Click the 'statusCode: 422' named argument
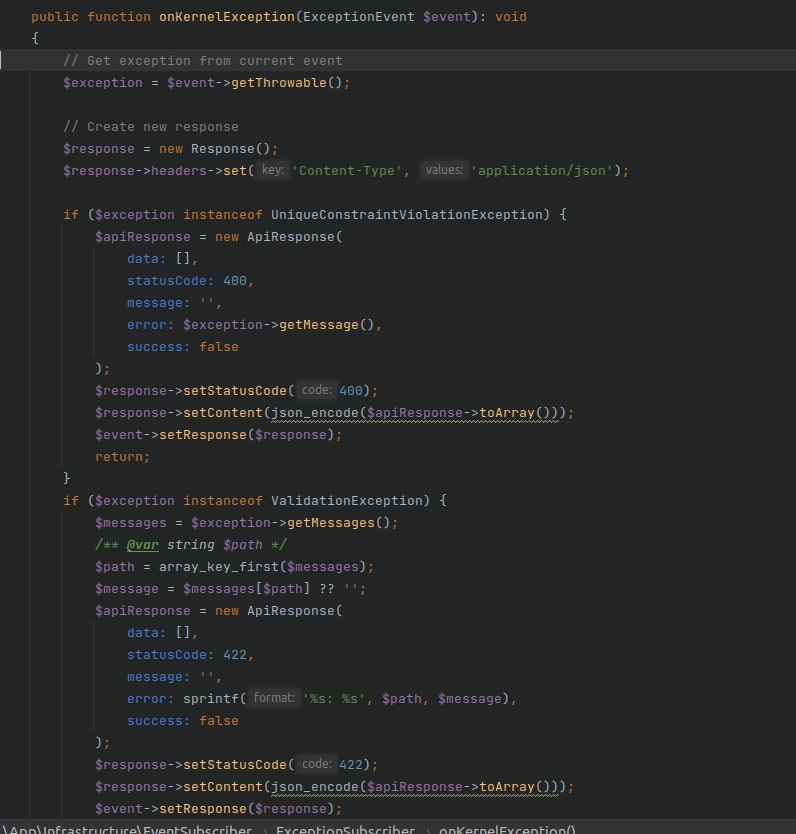The width and height of the screenshot is (796, 834). pyautogui.click(x=187, y=655)
